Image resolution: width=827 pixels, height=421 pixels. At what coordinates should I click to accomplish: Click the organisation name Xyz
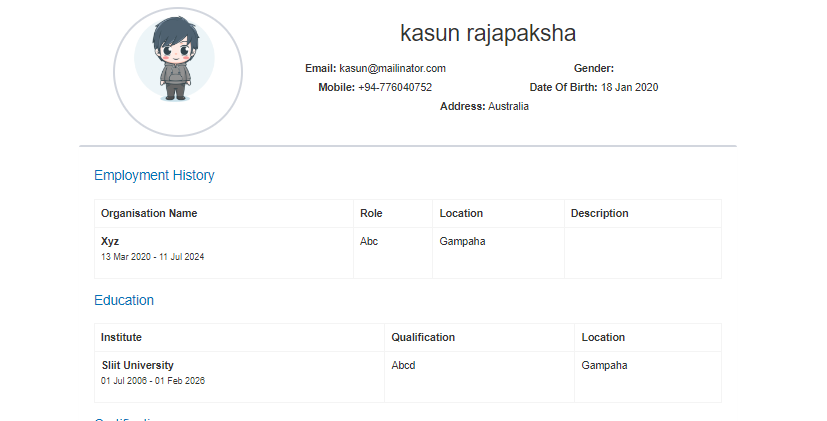point(110,241)
